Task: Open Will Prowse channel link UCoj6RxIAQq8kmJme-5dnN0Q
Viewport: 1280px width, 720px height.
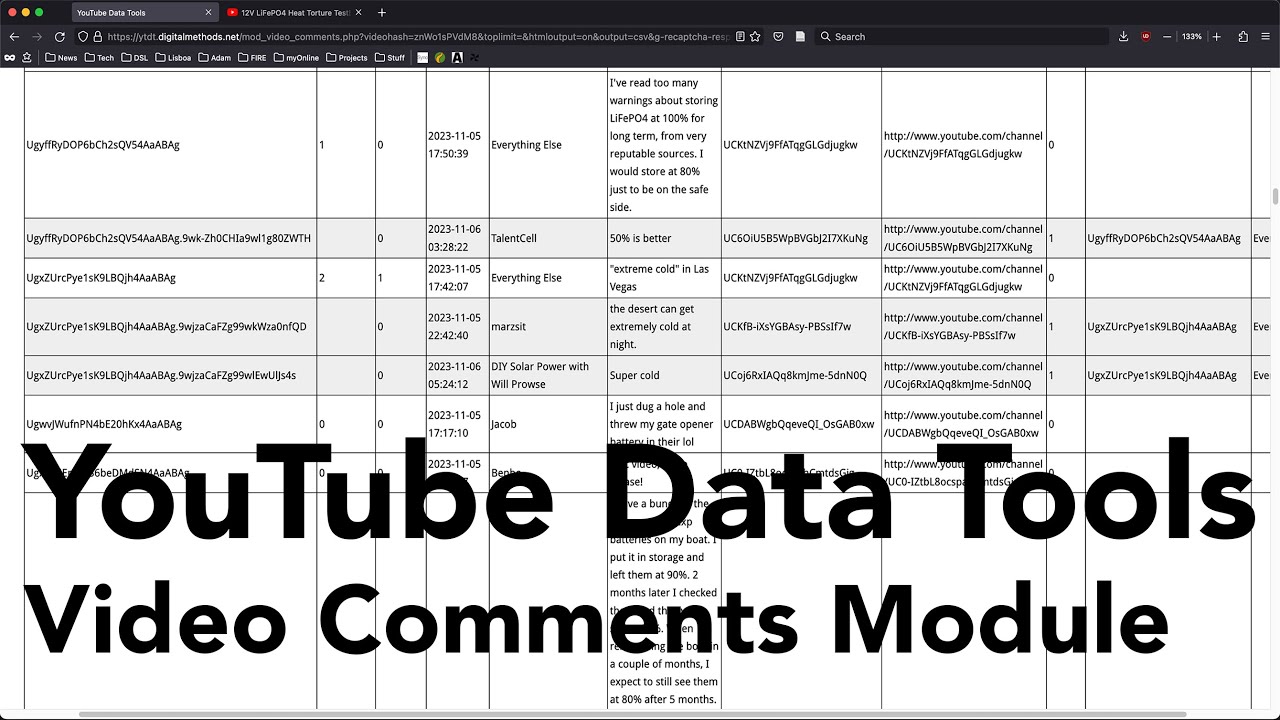Action: click(963, 375)
